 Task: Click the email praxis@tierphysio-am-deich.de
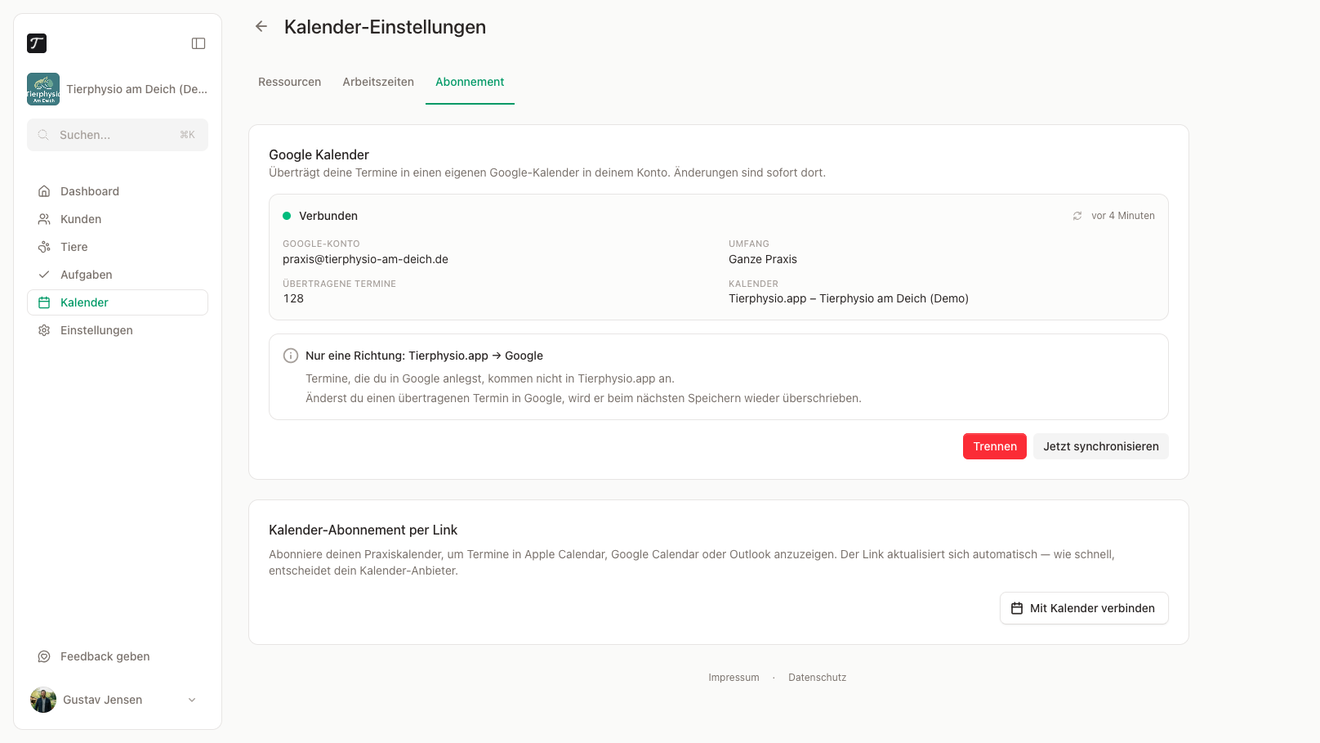coord(365,259)
